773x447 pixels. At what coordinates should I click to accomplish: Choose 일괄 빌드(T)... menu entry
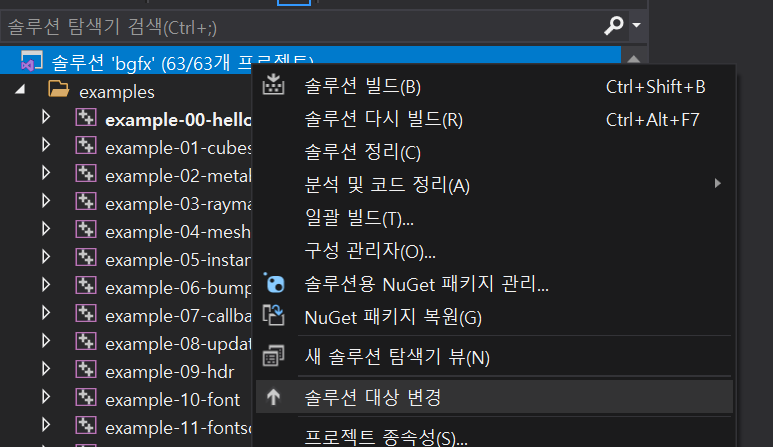tap(494, 218)
